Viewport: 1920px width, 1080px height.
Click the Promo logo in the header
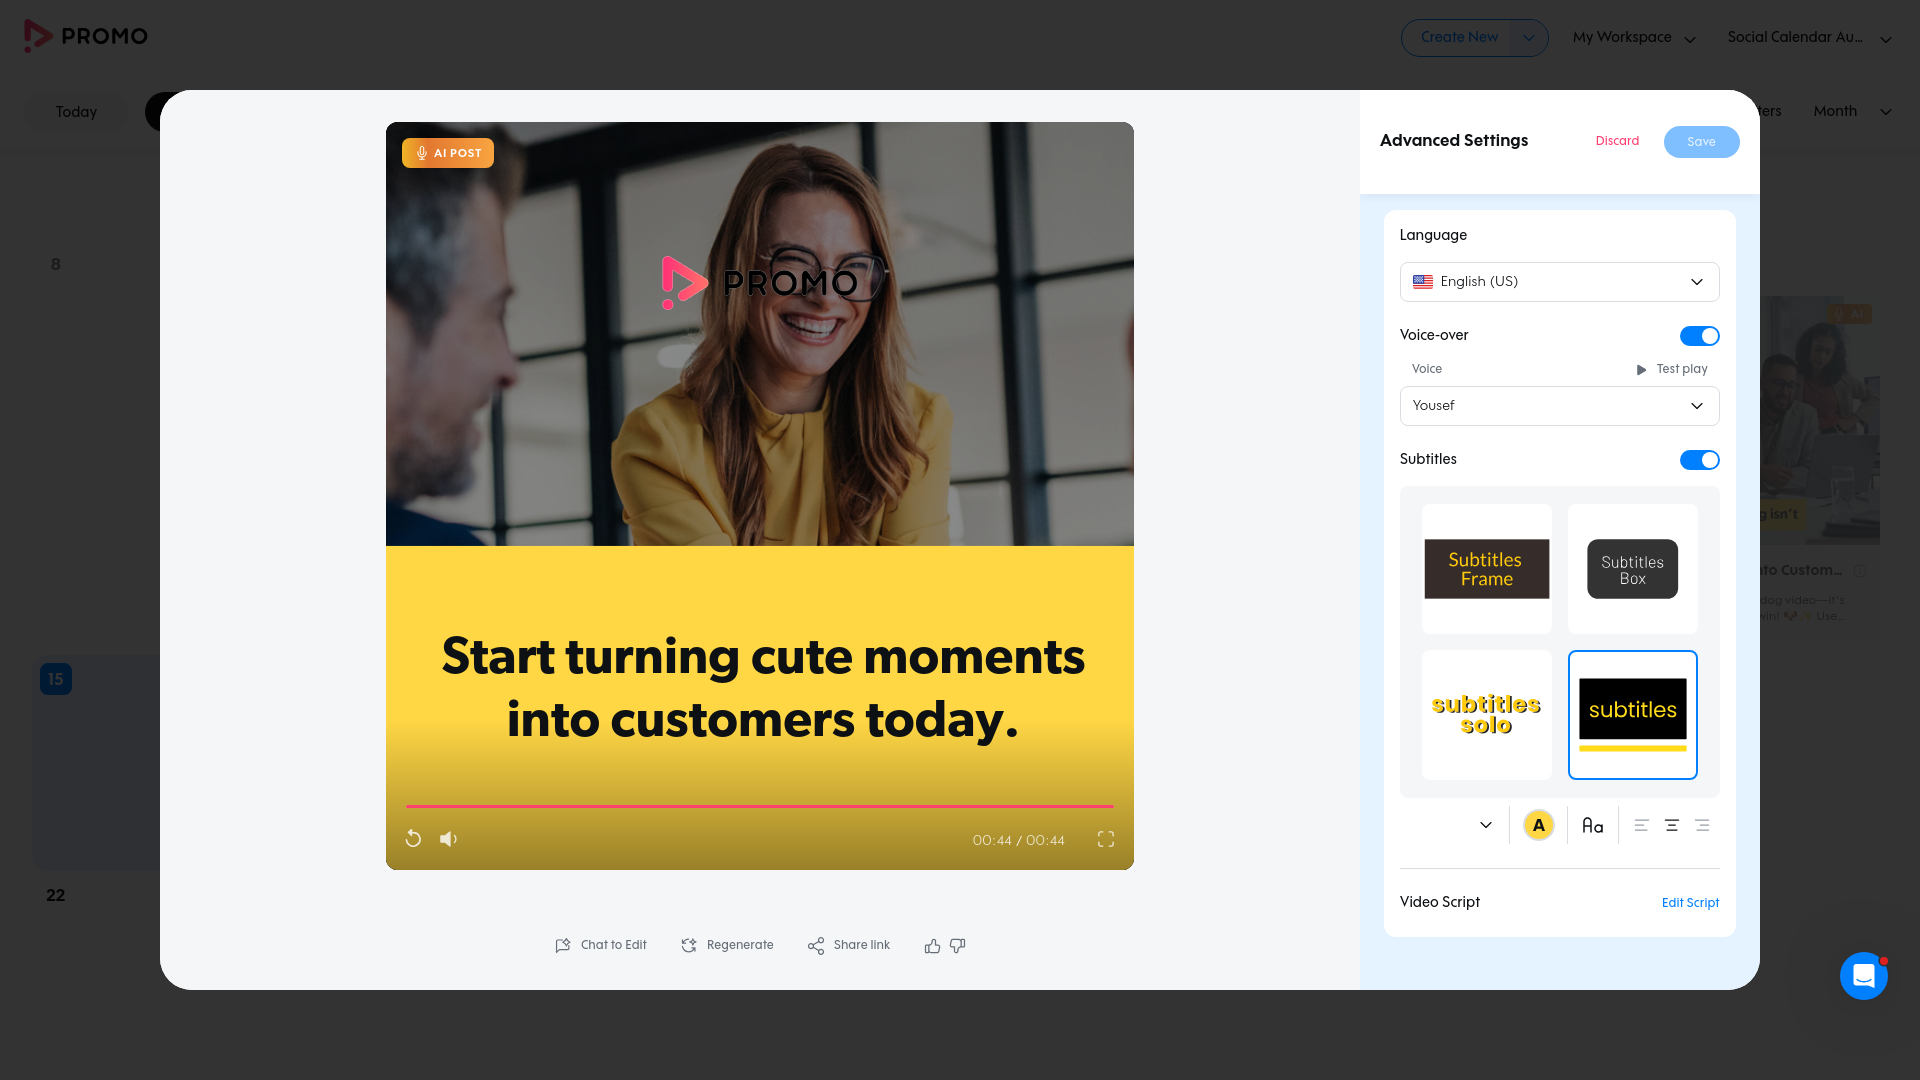pos(86,36)
